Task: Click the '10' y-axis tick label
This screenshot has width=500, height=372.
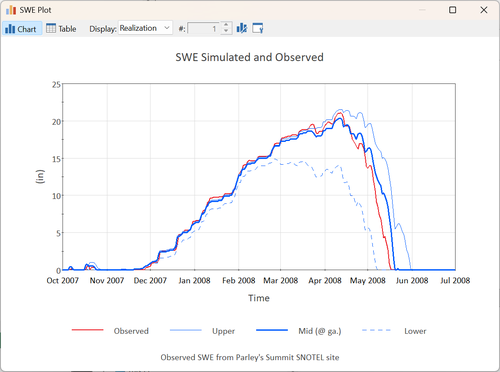Action: (56, 196)
